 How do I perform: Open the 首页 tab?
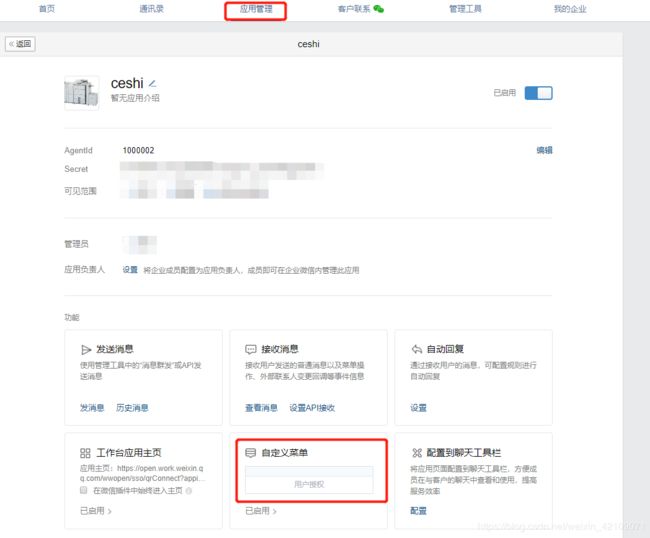click(47, 9)
